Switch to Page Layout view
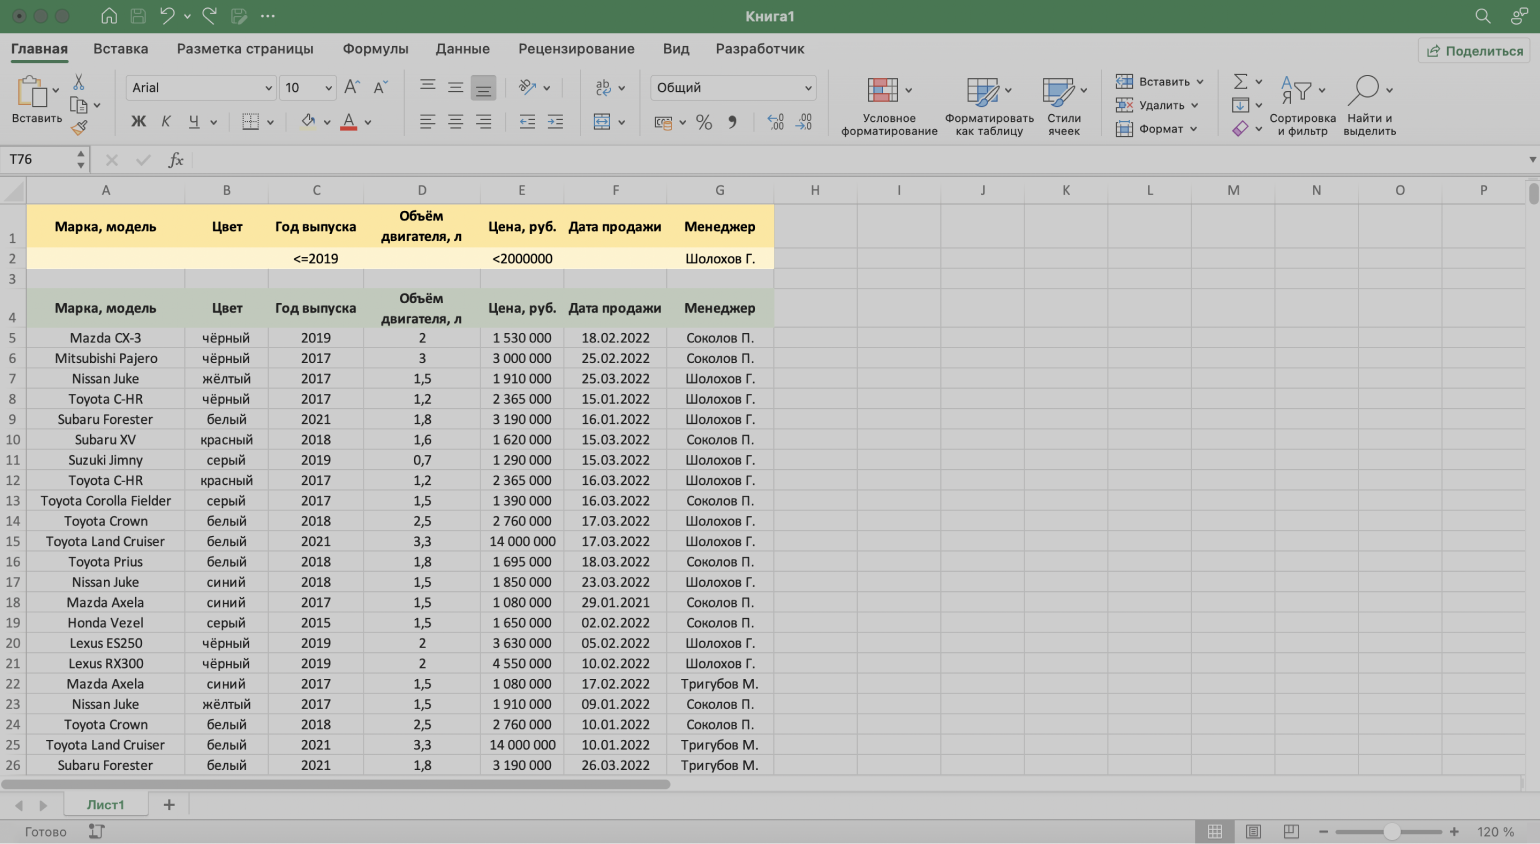 click(x=1253, y=832)
